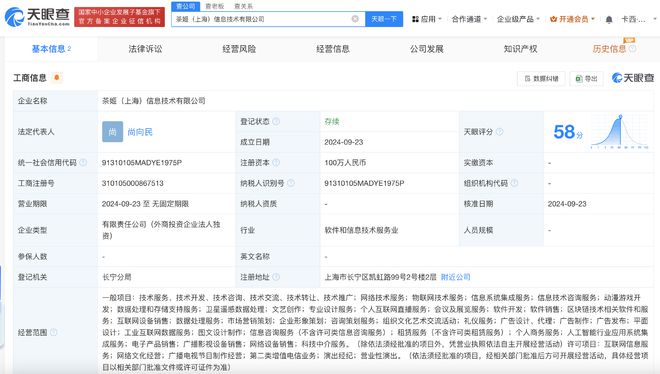This screenshot has width=660, height=374.
Task: Click help icon next to 经营范围
Action: [53, 332]
